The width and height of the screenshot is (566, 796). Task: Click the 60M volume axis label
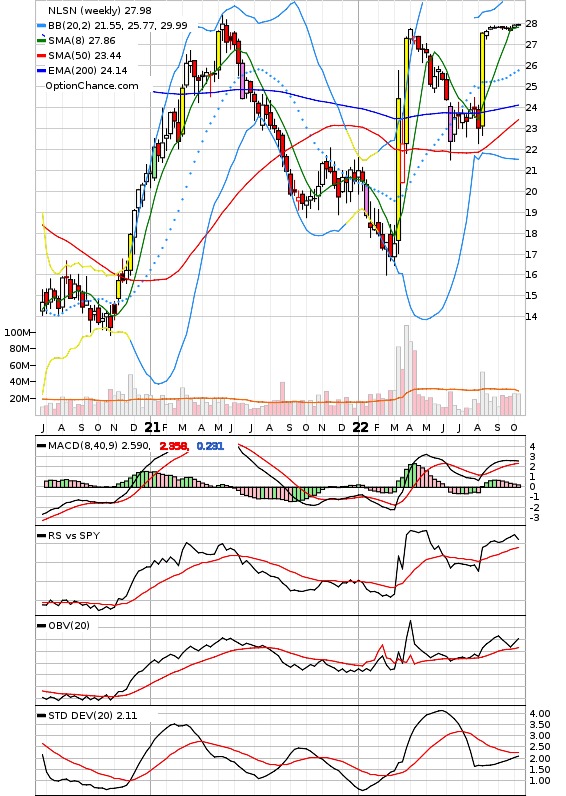(19, 366)
